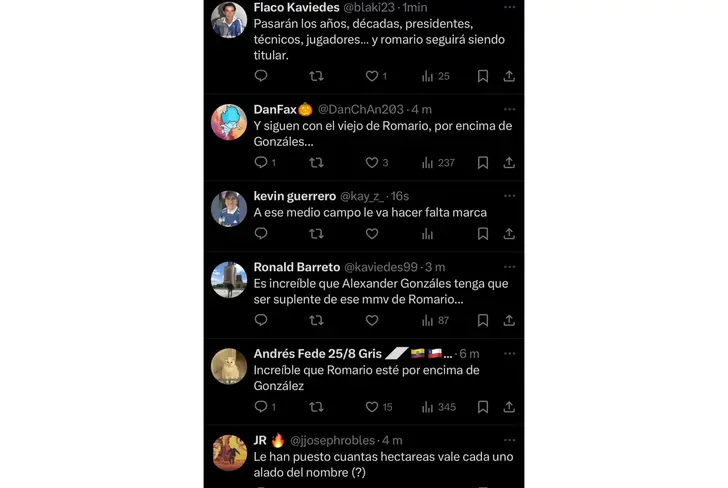This screenshot has width=728, height=488.
Task: Bookmark Ronald Barreto's tweet
Action: pyautogui.click(x=483, y=321)
